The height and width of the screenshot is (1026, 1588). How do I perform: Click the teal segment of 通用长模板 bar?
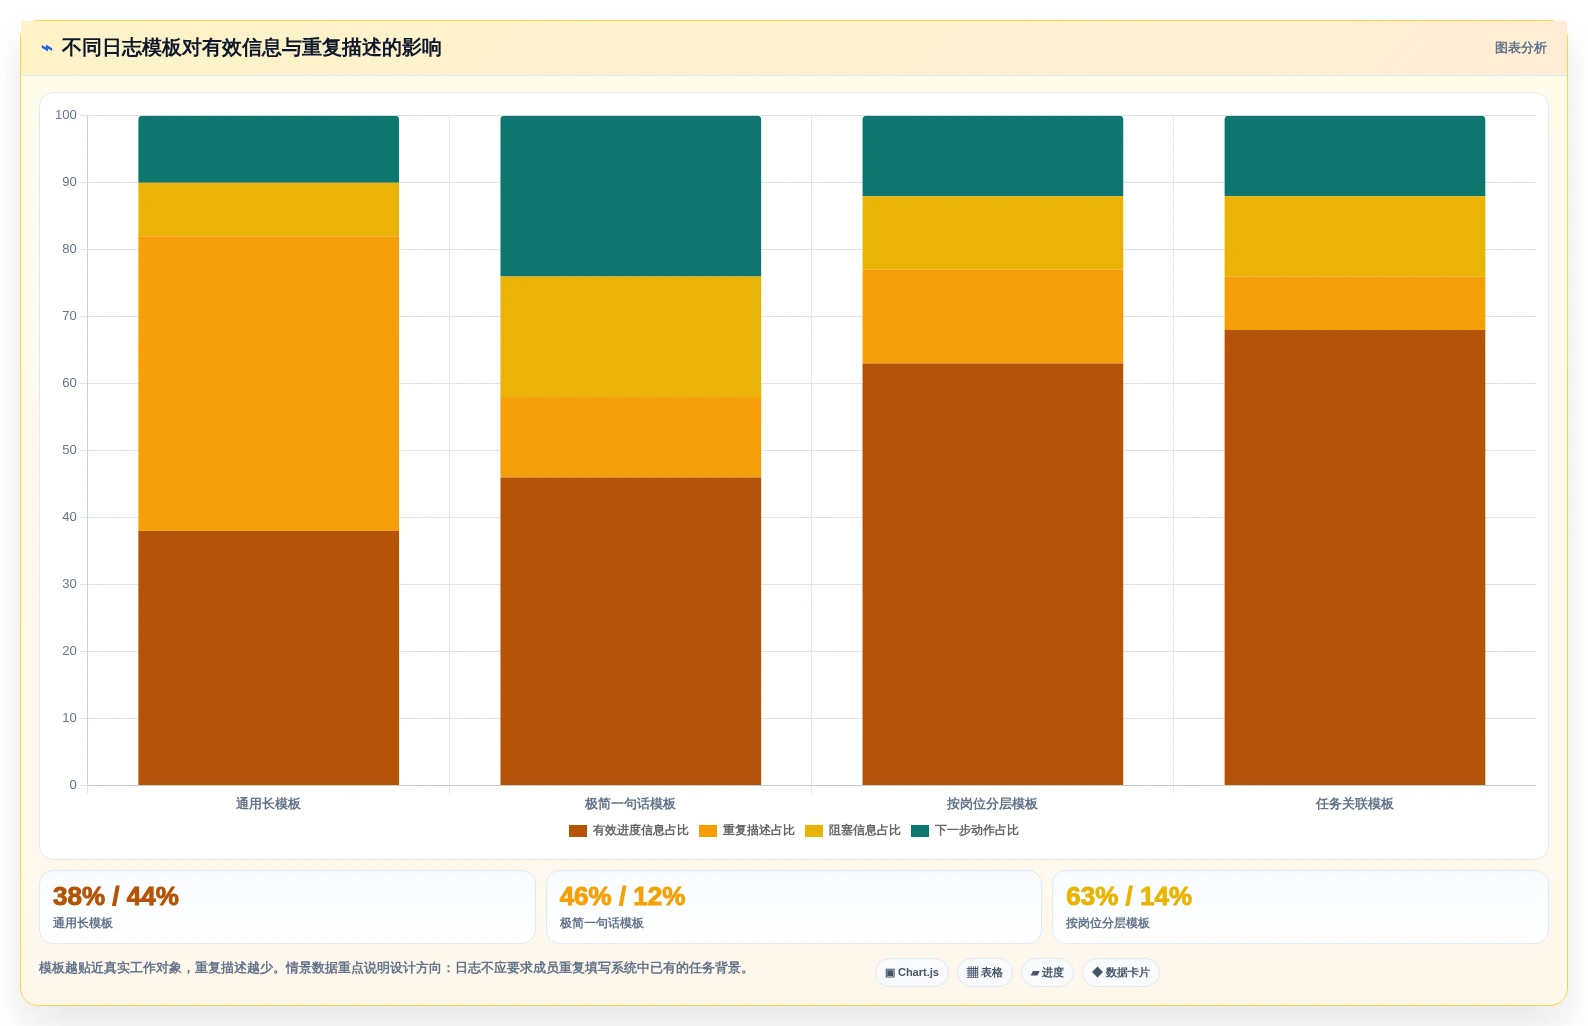point(268,149)
